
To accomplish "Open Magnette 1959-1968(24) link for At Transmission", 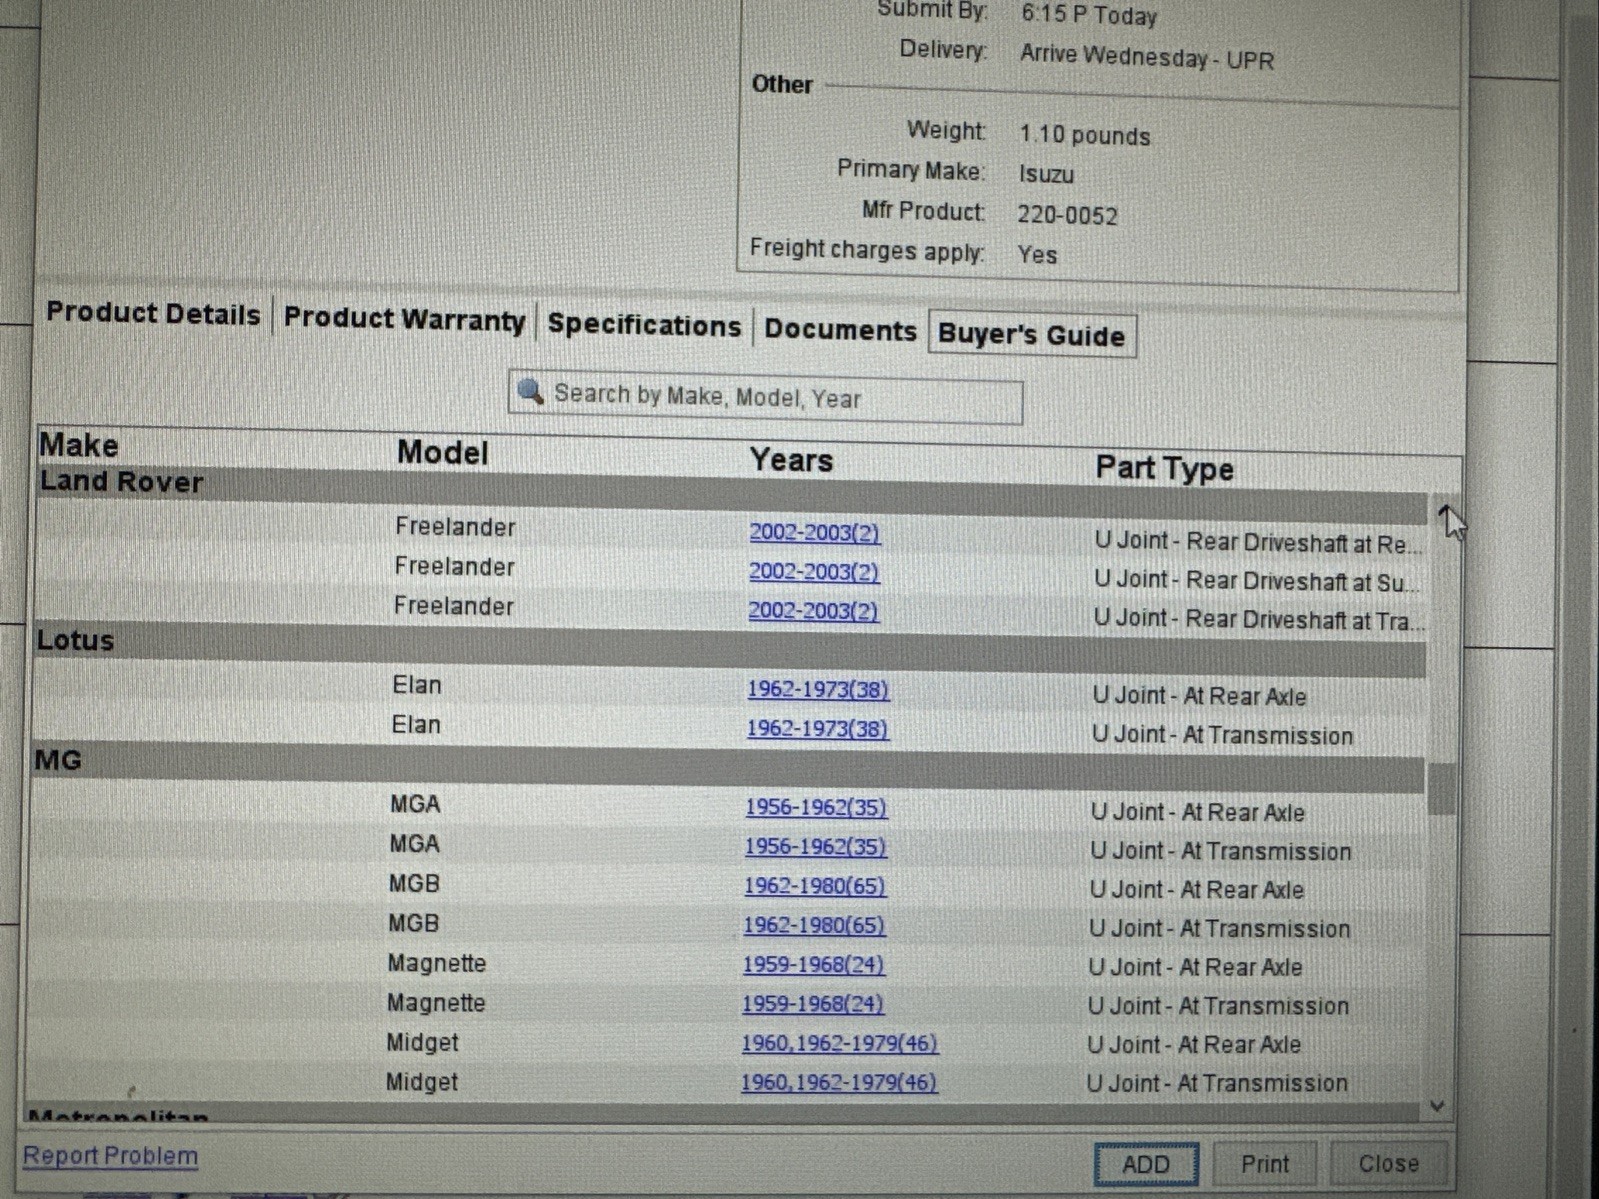I will [812, 1004].
